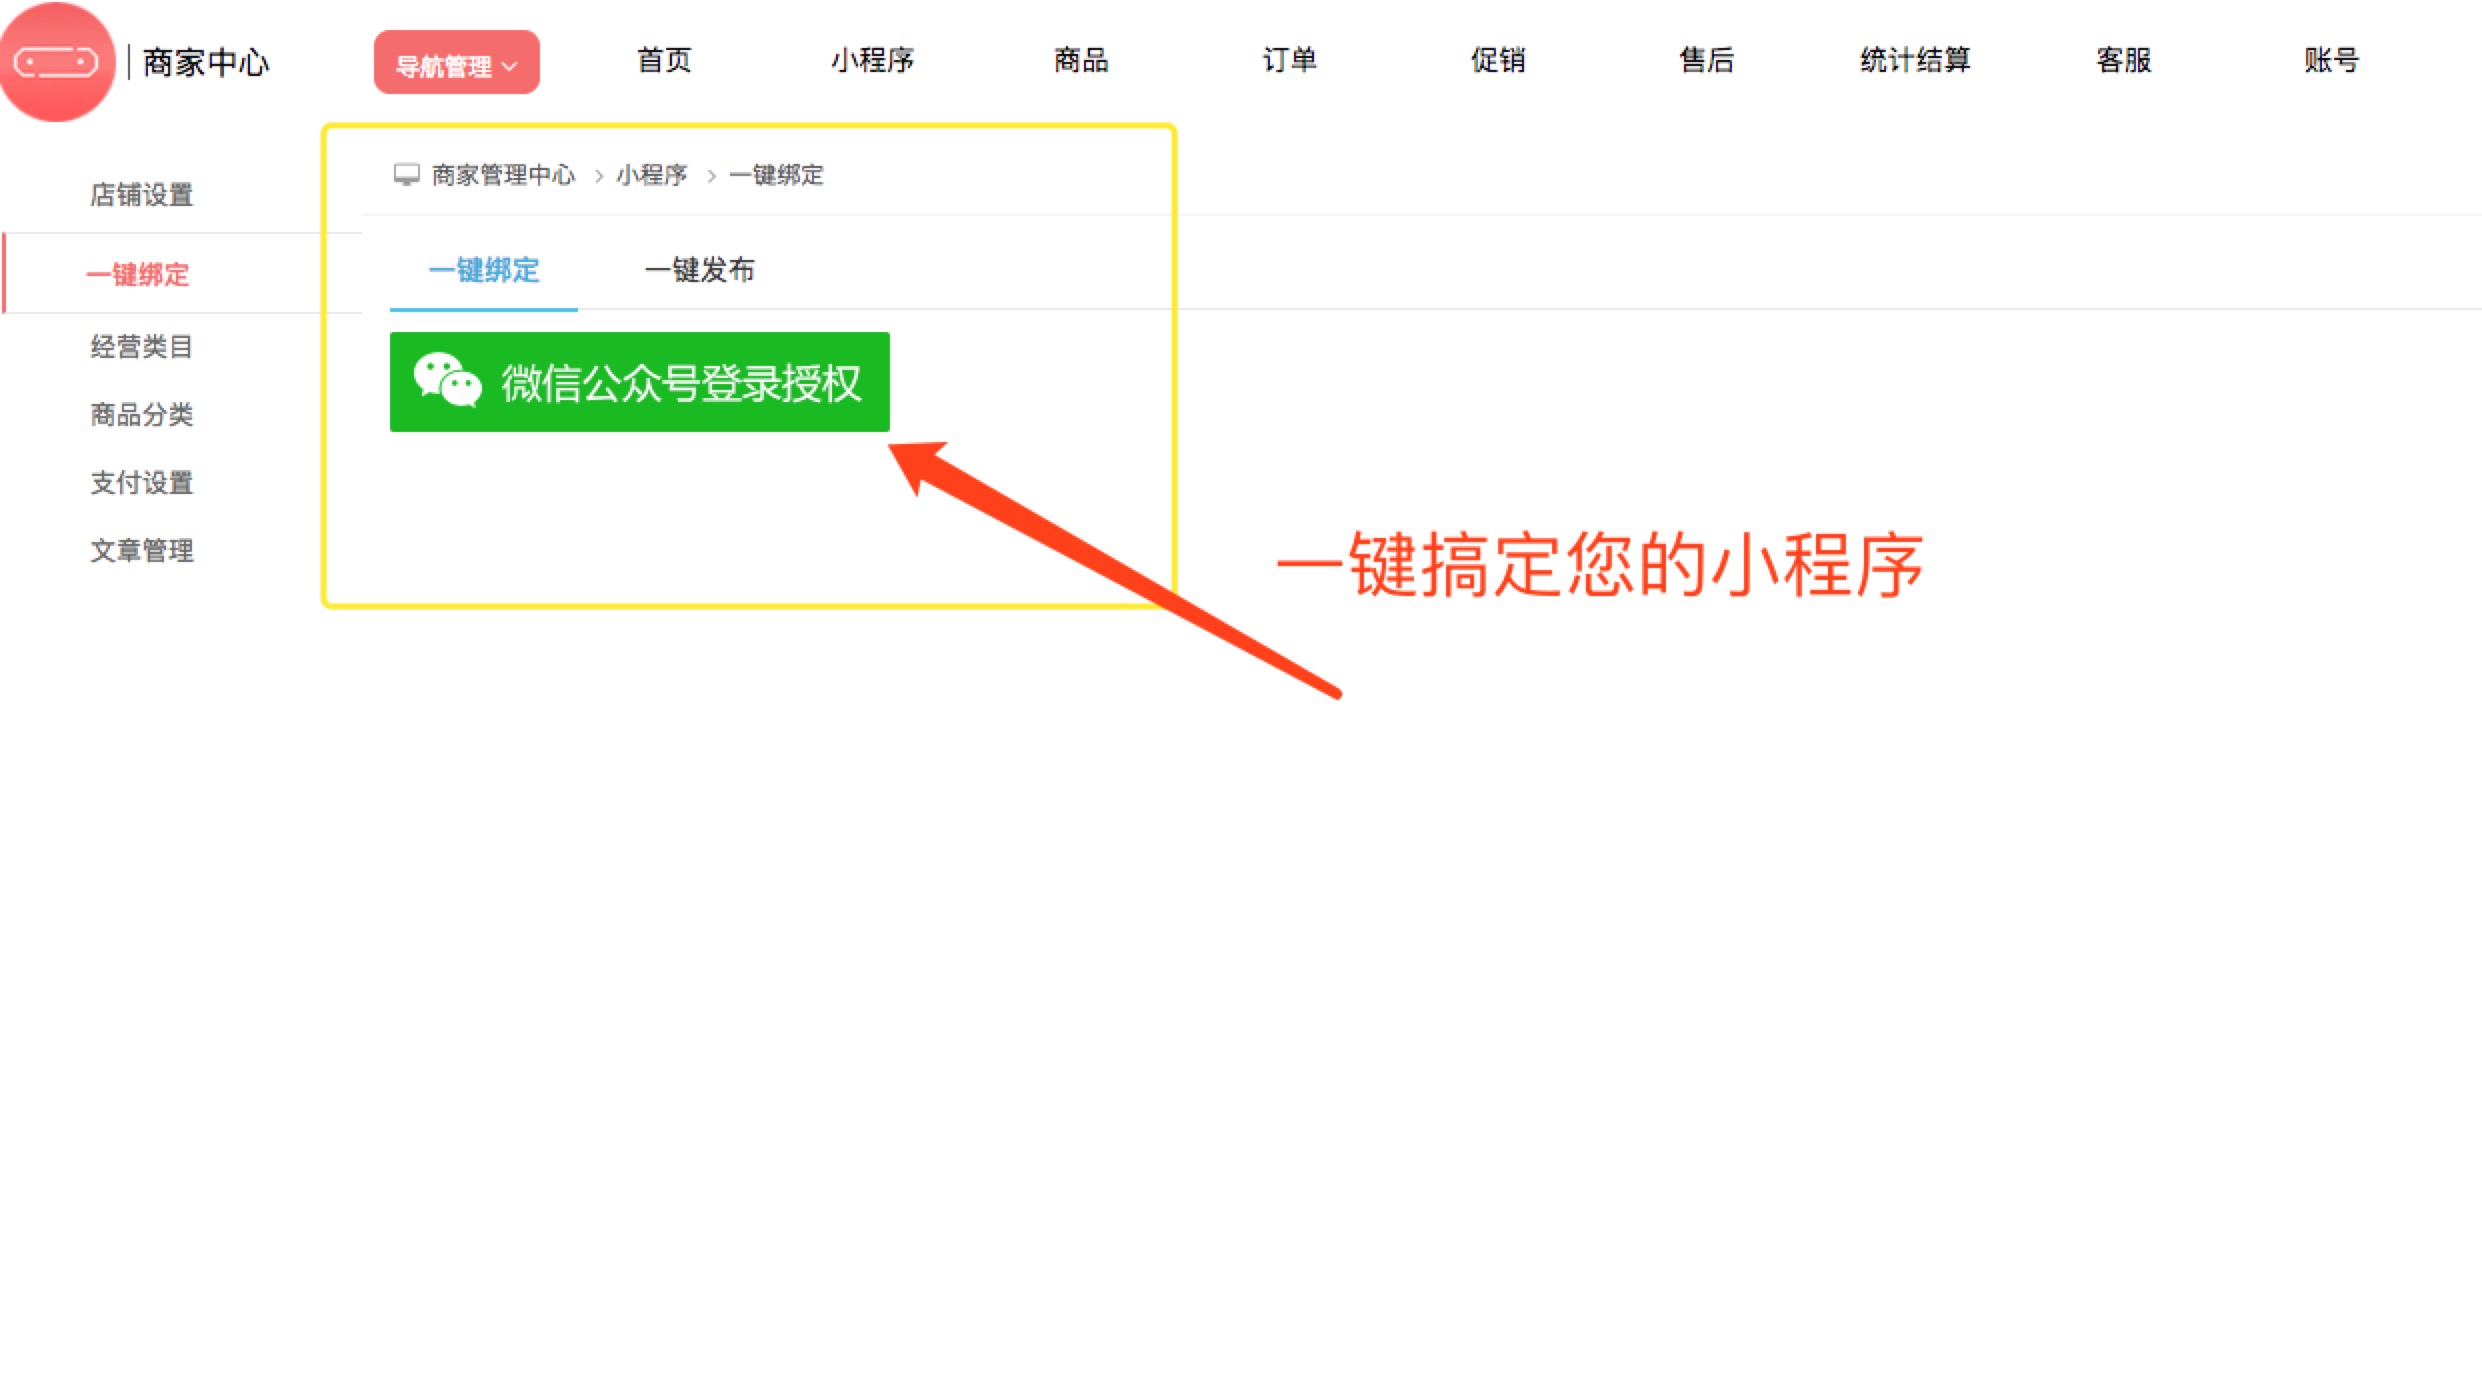Select 一键绑定 in the sidebar
The width and height of the screenshot is (2482, 1376).
(x=138, y=274)
